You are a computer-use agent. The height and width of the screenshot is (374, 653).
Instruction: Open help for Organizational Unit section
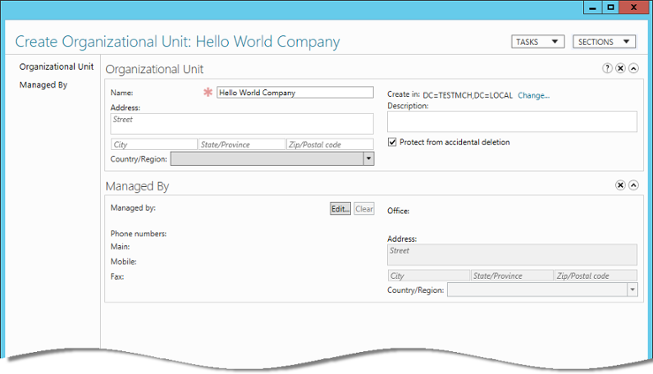pos(607,68)
